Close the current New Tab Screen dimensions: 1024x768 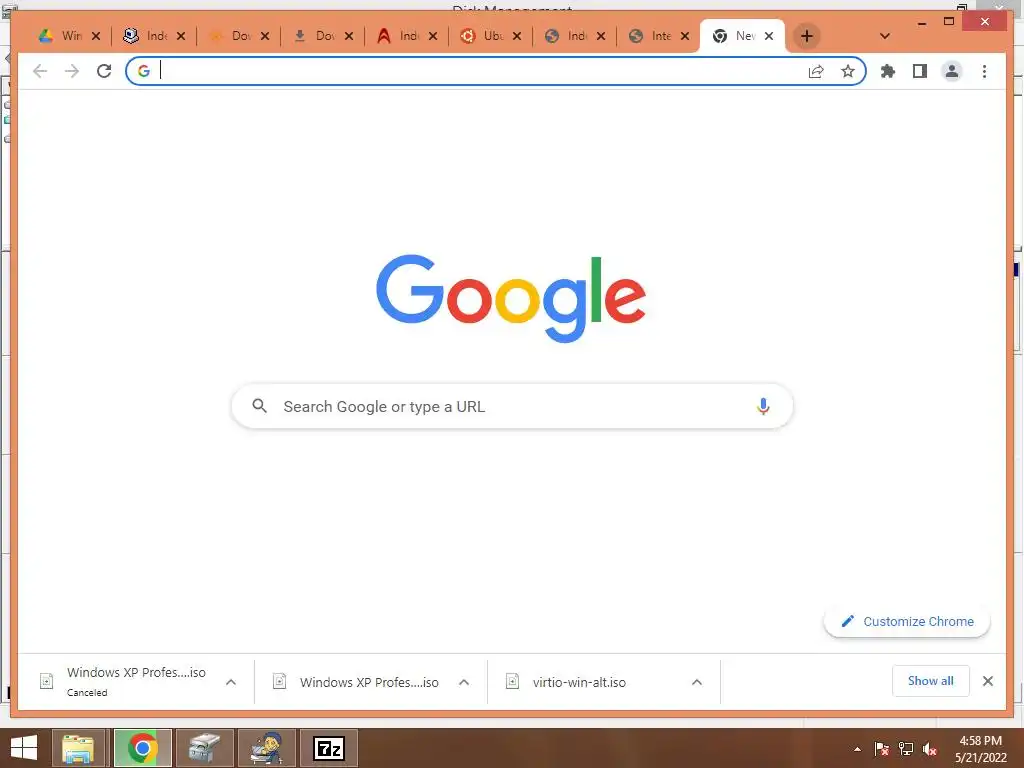769,36
